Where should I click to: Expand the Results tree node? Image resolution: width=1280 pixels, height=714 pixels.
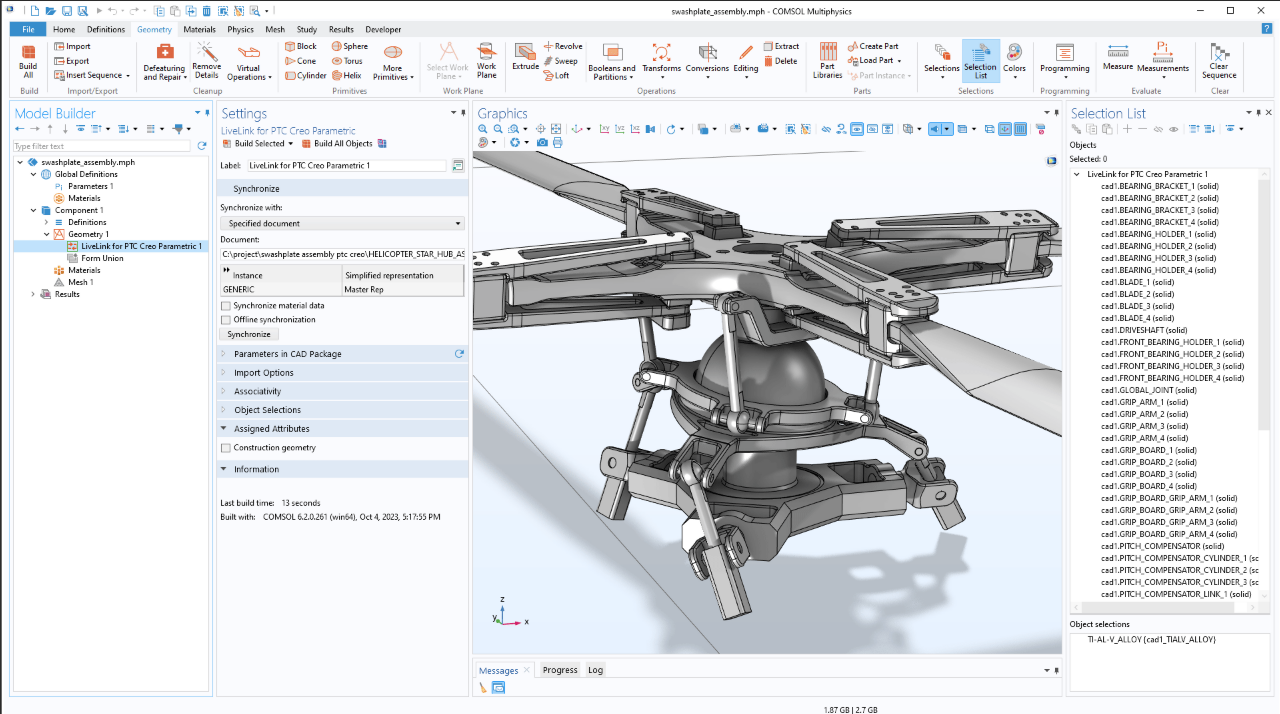click(33, 294)
